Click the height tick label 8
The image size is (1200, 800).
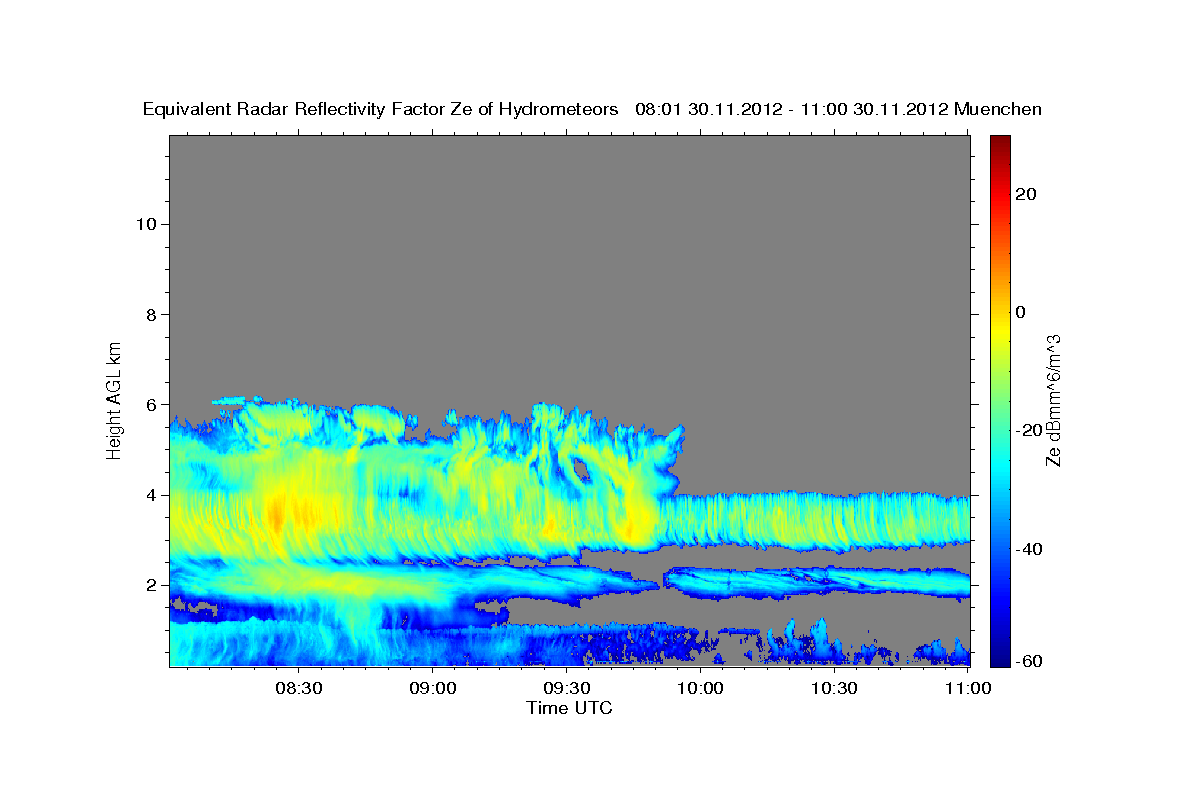click(153, 314)
